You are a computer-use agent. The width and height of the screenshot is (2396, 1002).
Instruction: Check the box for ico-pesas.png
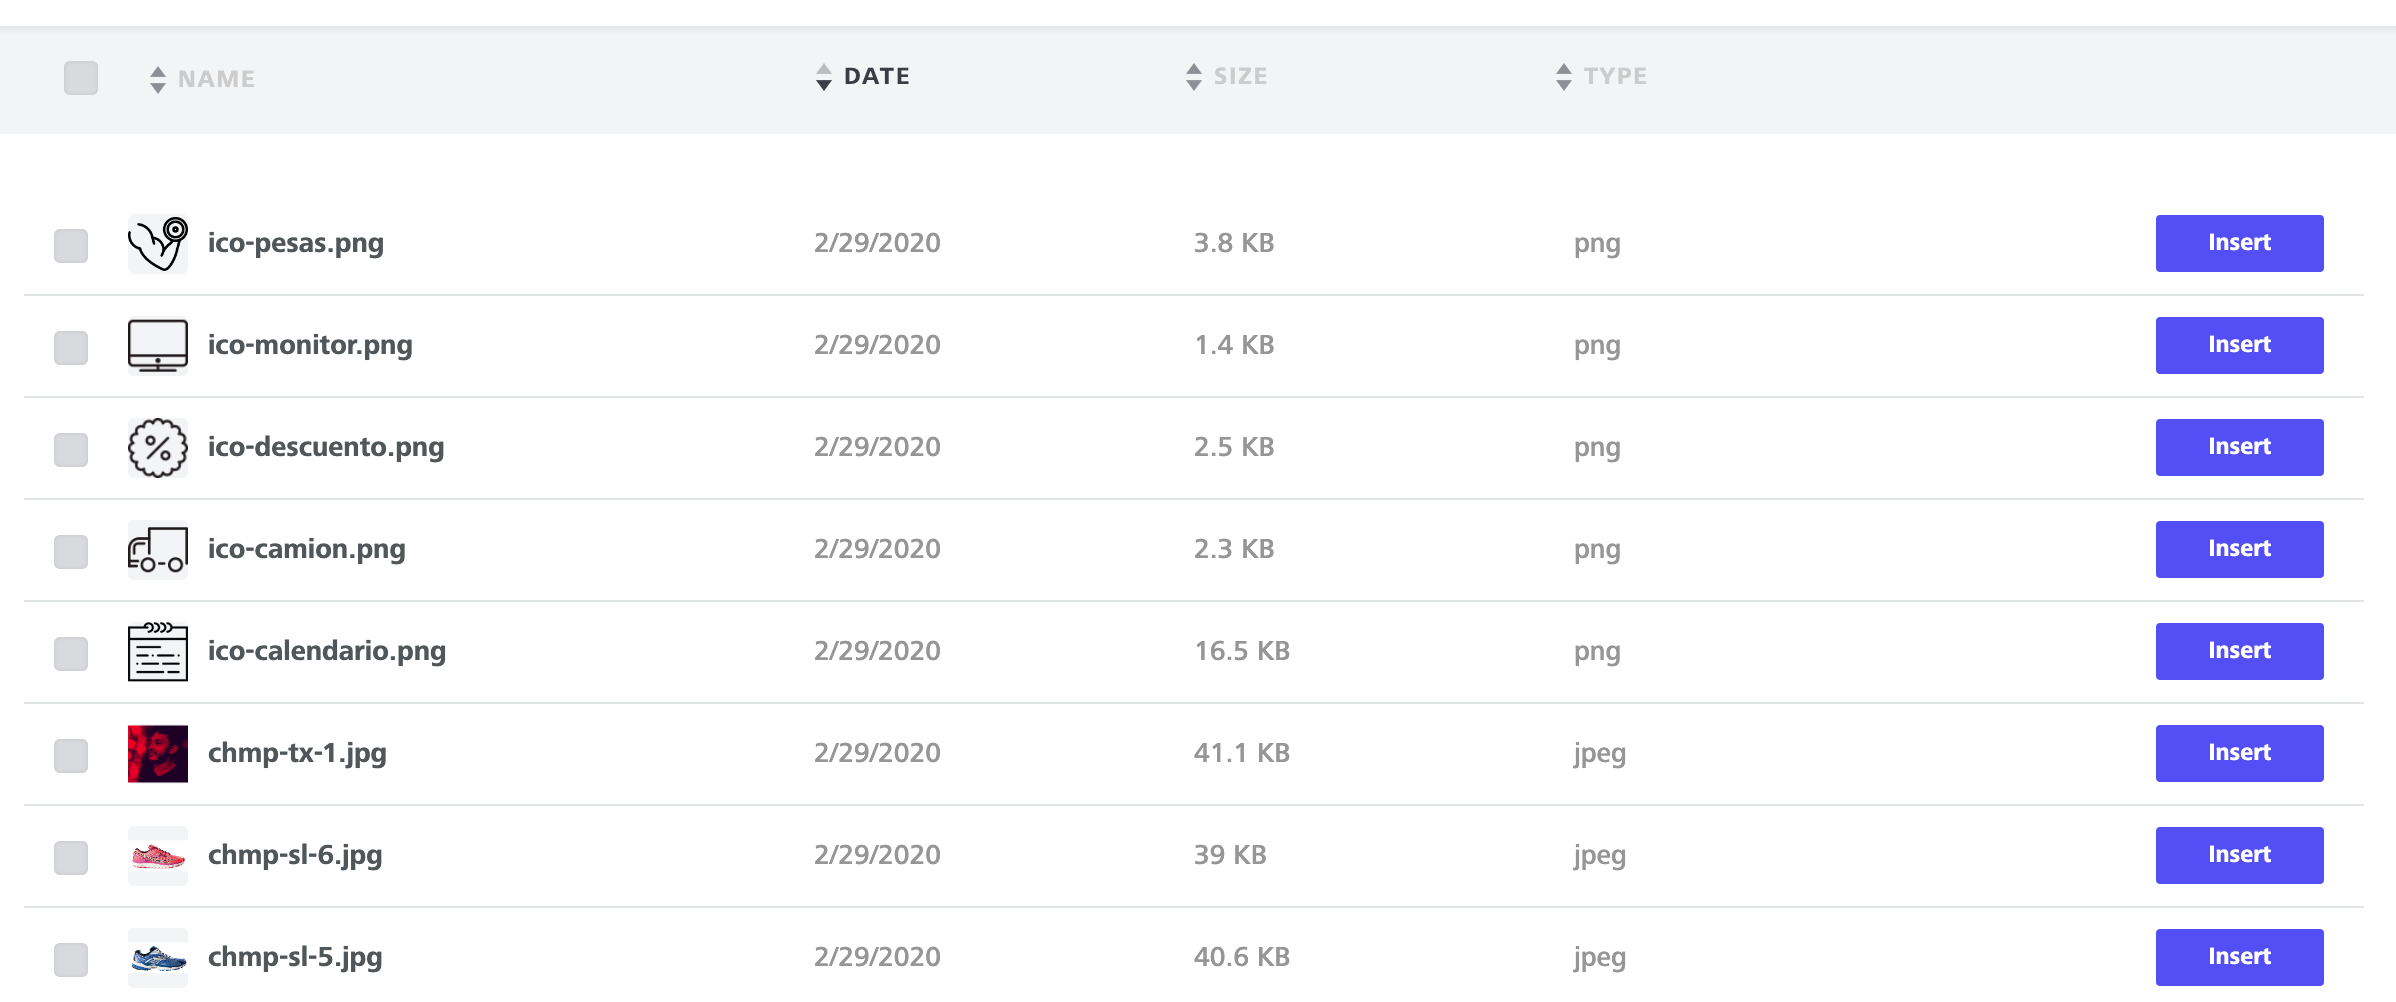pos(71,246)
